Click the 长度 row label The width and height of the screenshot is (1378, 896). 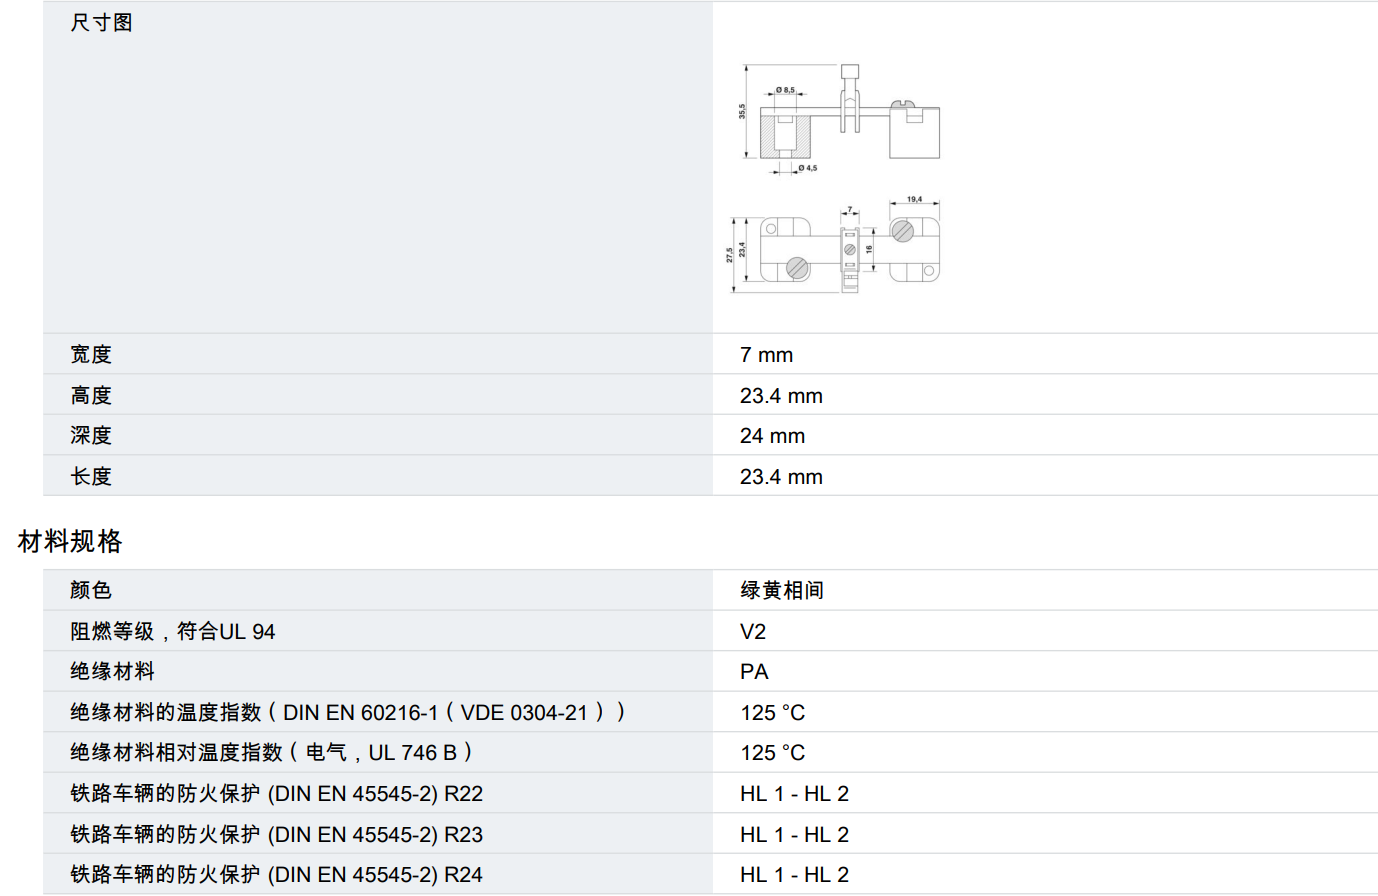[91, 477]
